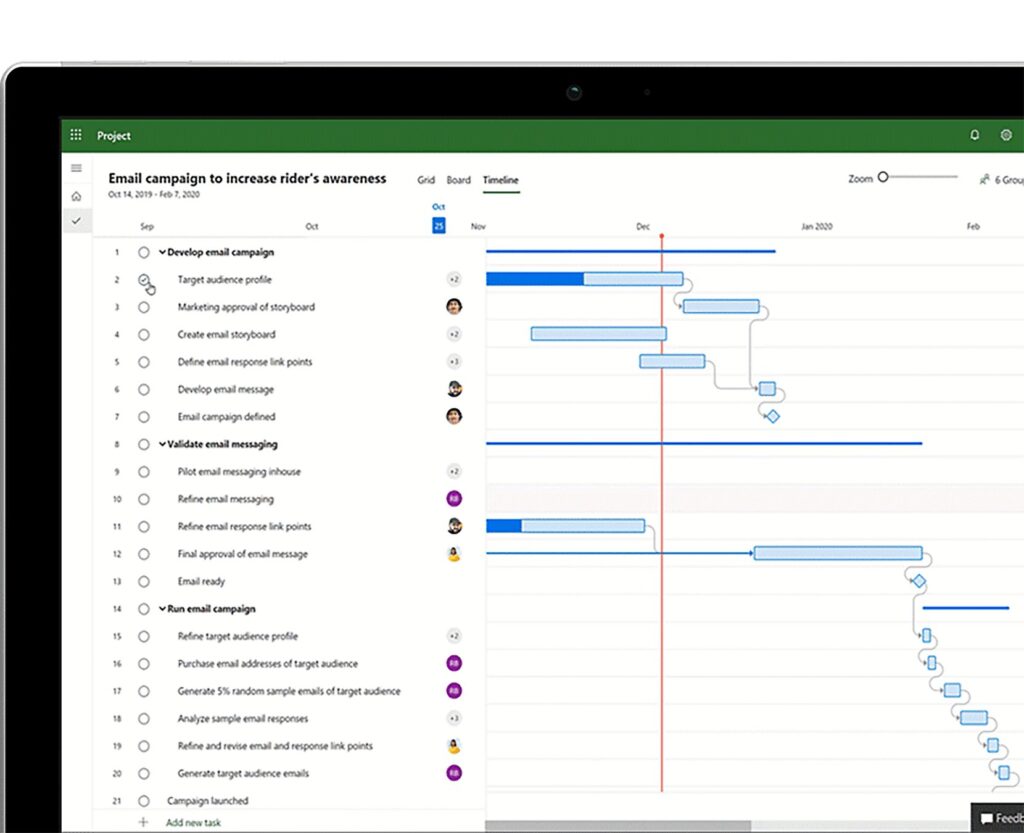The height and width of the screenshot is (833, 1024).
Task: Open the assignee avatar for Develop email message
Action: pos(454,389)
